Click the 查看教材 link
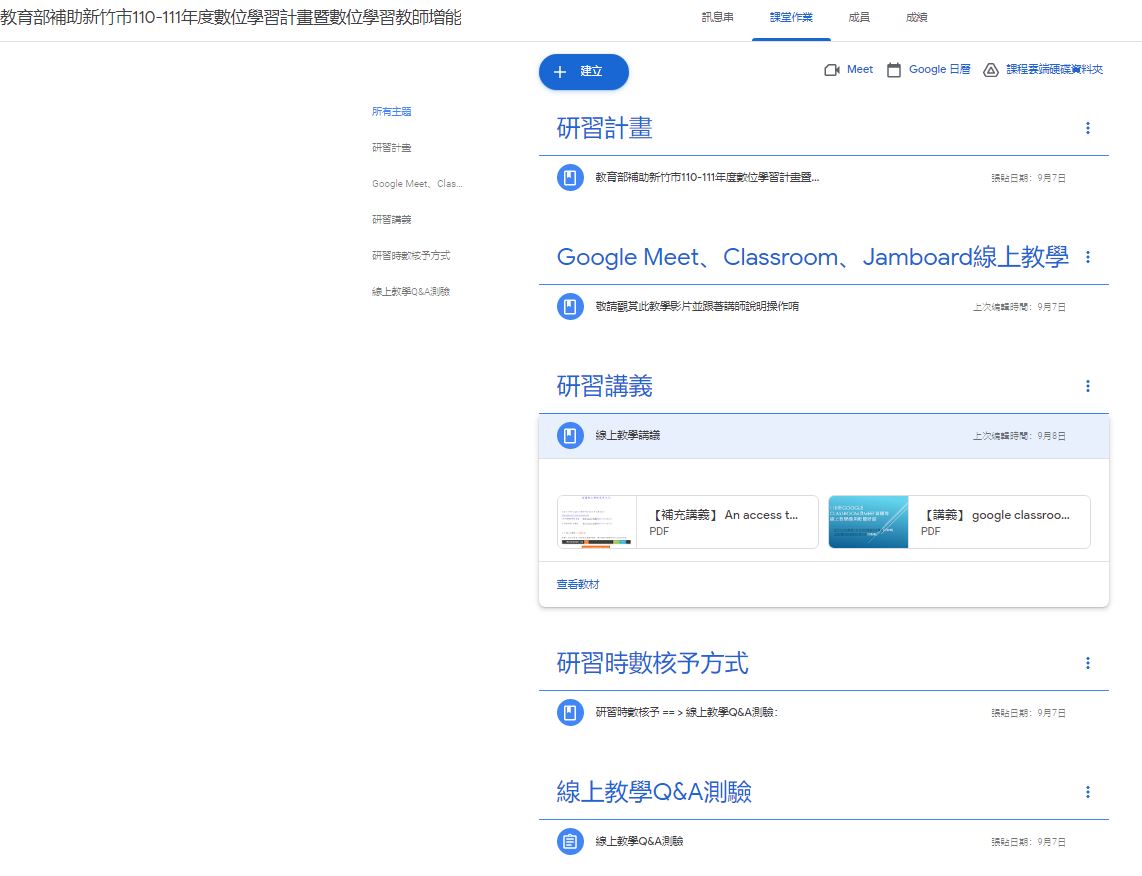Viewport: 1142px width, 876px height. coord(578,584)
